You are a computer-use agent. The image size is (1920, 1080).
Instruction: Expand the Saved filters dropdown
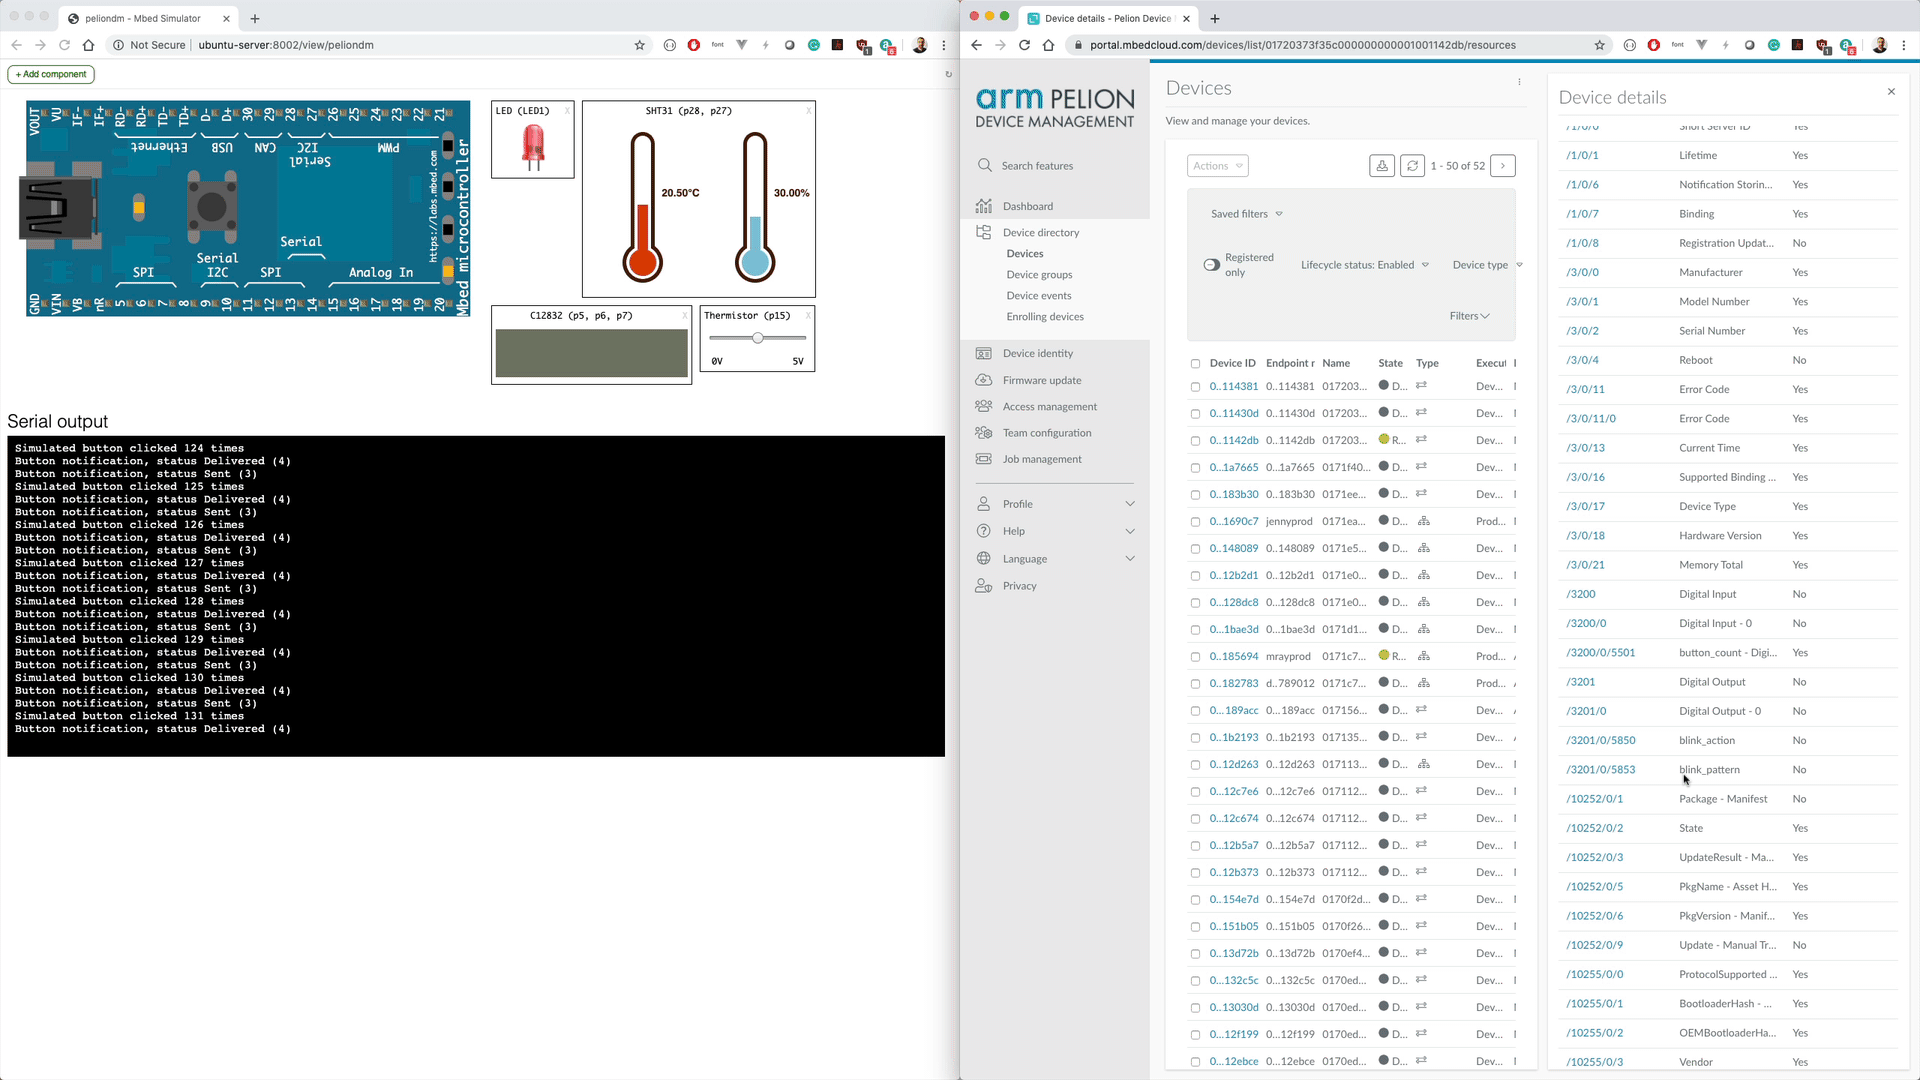pyautogui.click(x=1246, y=214)
